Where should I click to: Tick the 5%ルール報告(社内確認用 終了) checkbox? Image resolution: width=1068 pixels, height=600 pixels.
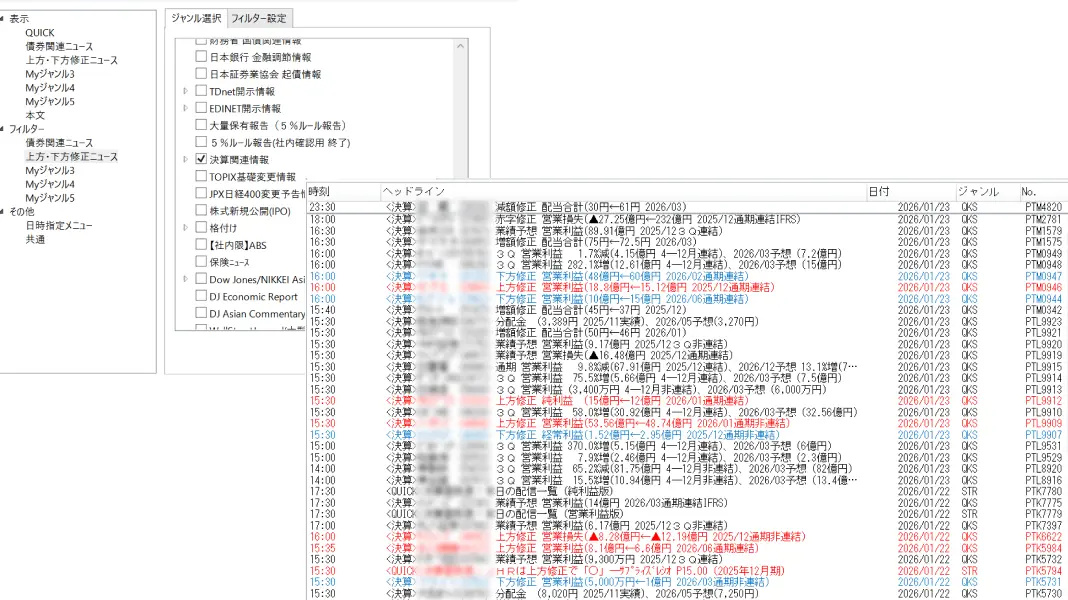pos(201,142)
